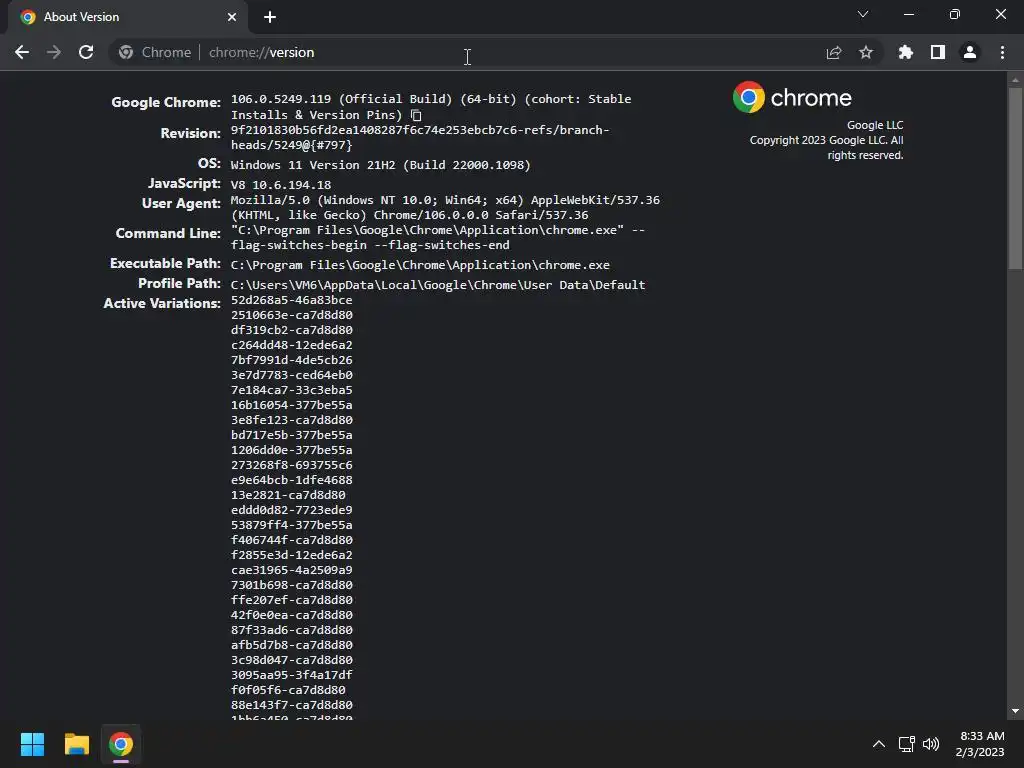
Task: Click the User Agent string Mozilla/5.0
Action: tap(445, 208)
